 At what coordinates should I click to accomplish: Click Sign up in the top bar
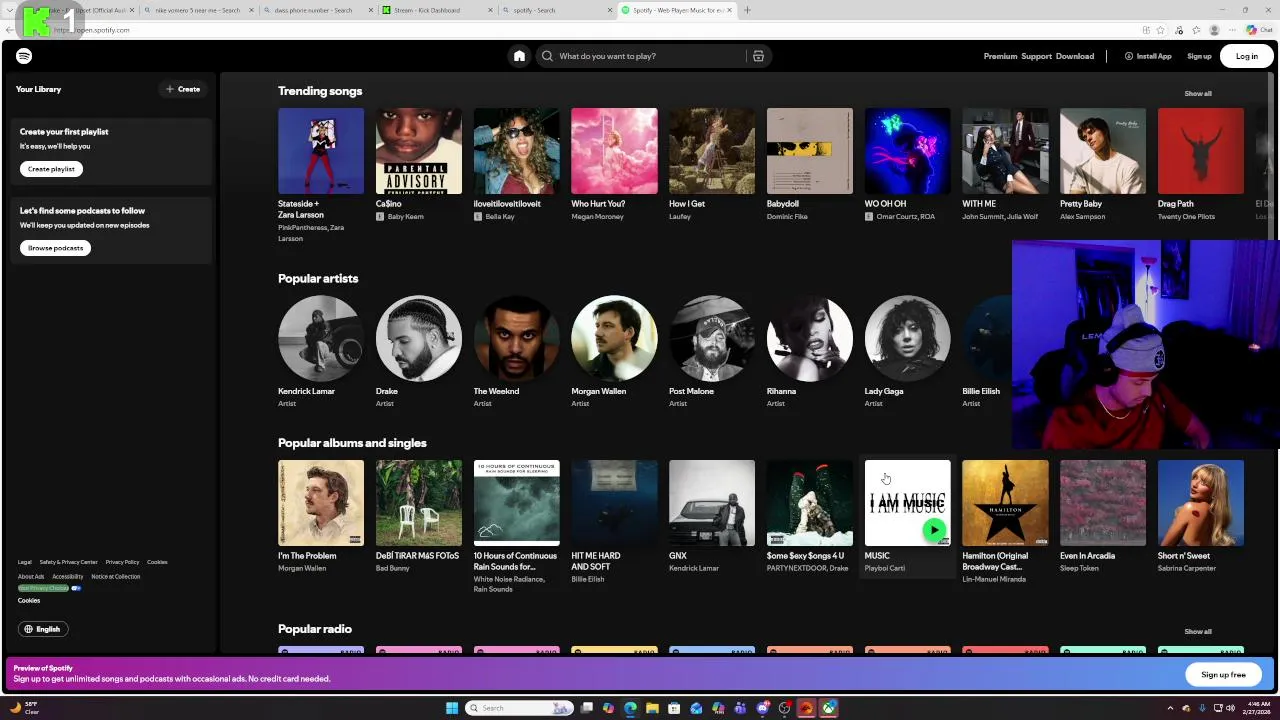pos(1199,56)
